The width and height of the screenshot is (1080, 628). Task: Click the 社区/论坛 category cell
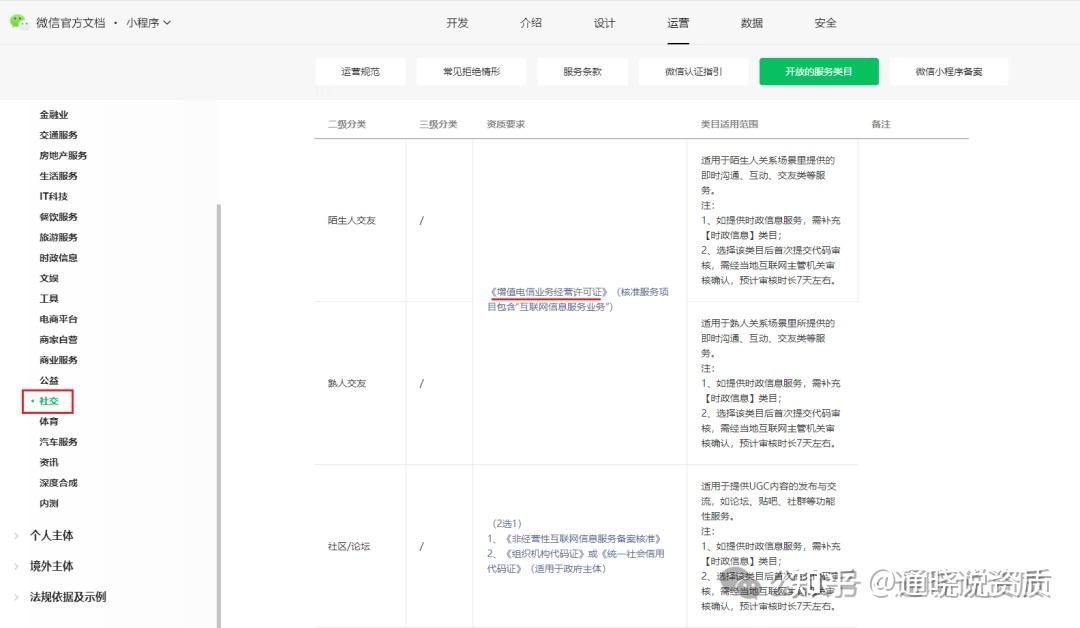(349, 547)
